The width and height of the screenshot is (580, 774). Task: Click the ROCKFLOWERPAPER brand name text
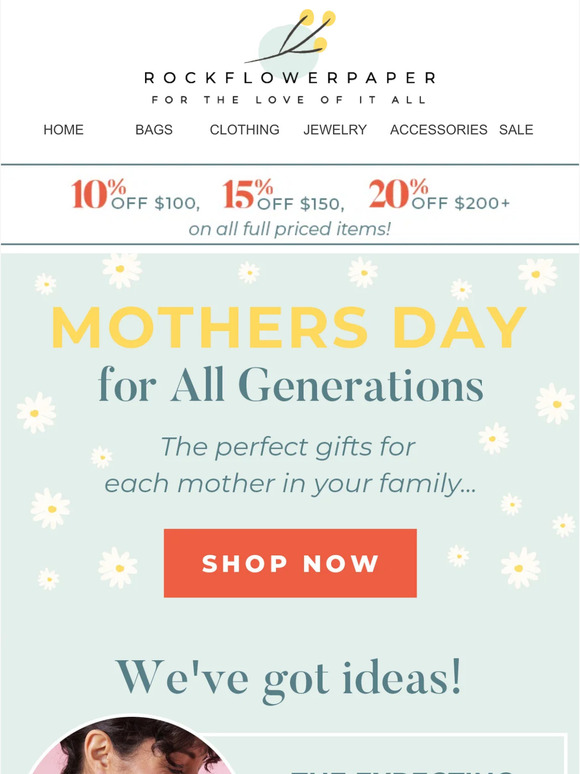point(290,78)
